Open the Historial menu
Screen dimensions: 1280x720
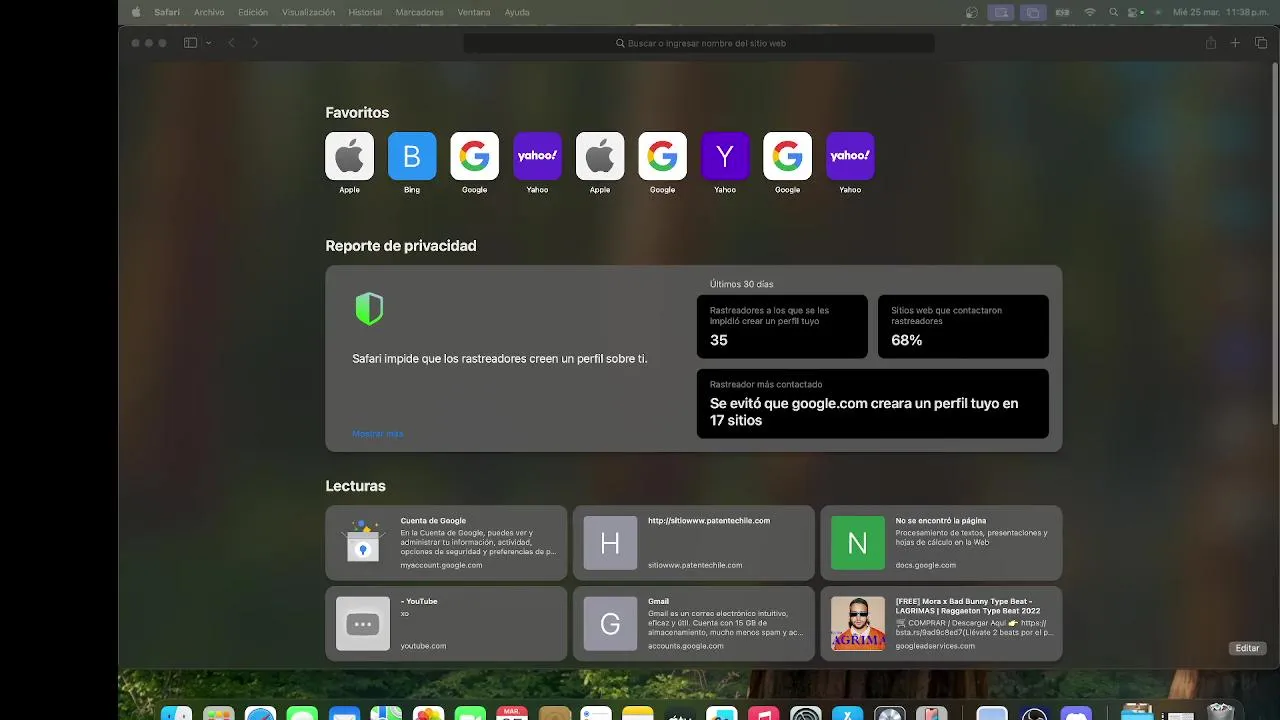click(365, 12)
